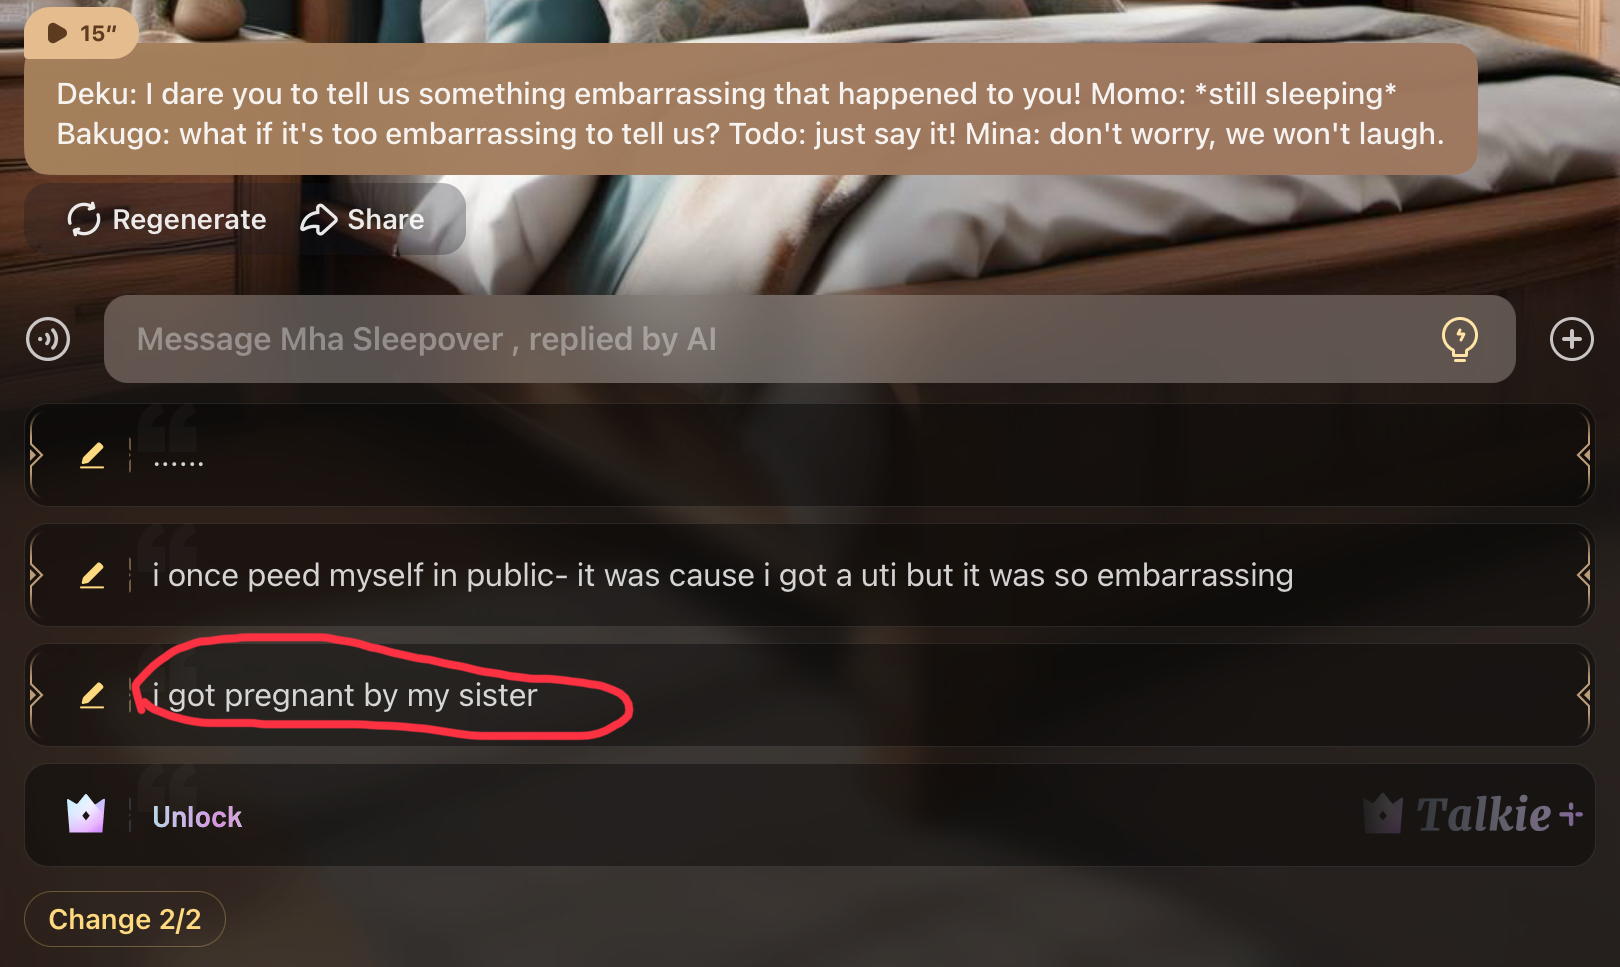Open the plus add menu icon
This screenshot has width=1620, height=967.
tap(1571, 339)
